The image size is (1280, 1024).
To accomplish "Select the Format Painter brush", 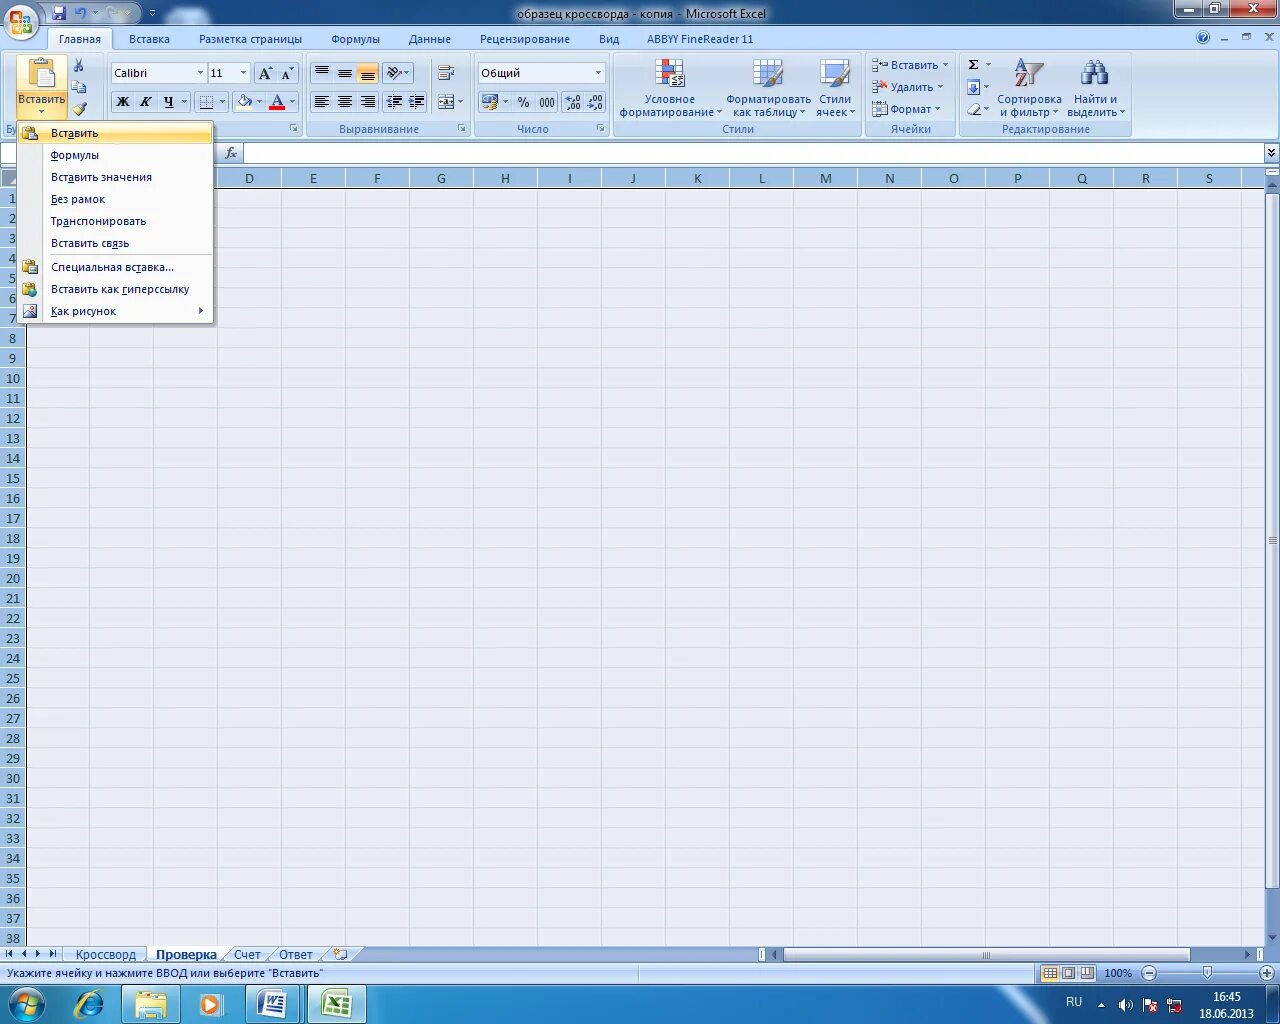I will coord(79,108).
